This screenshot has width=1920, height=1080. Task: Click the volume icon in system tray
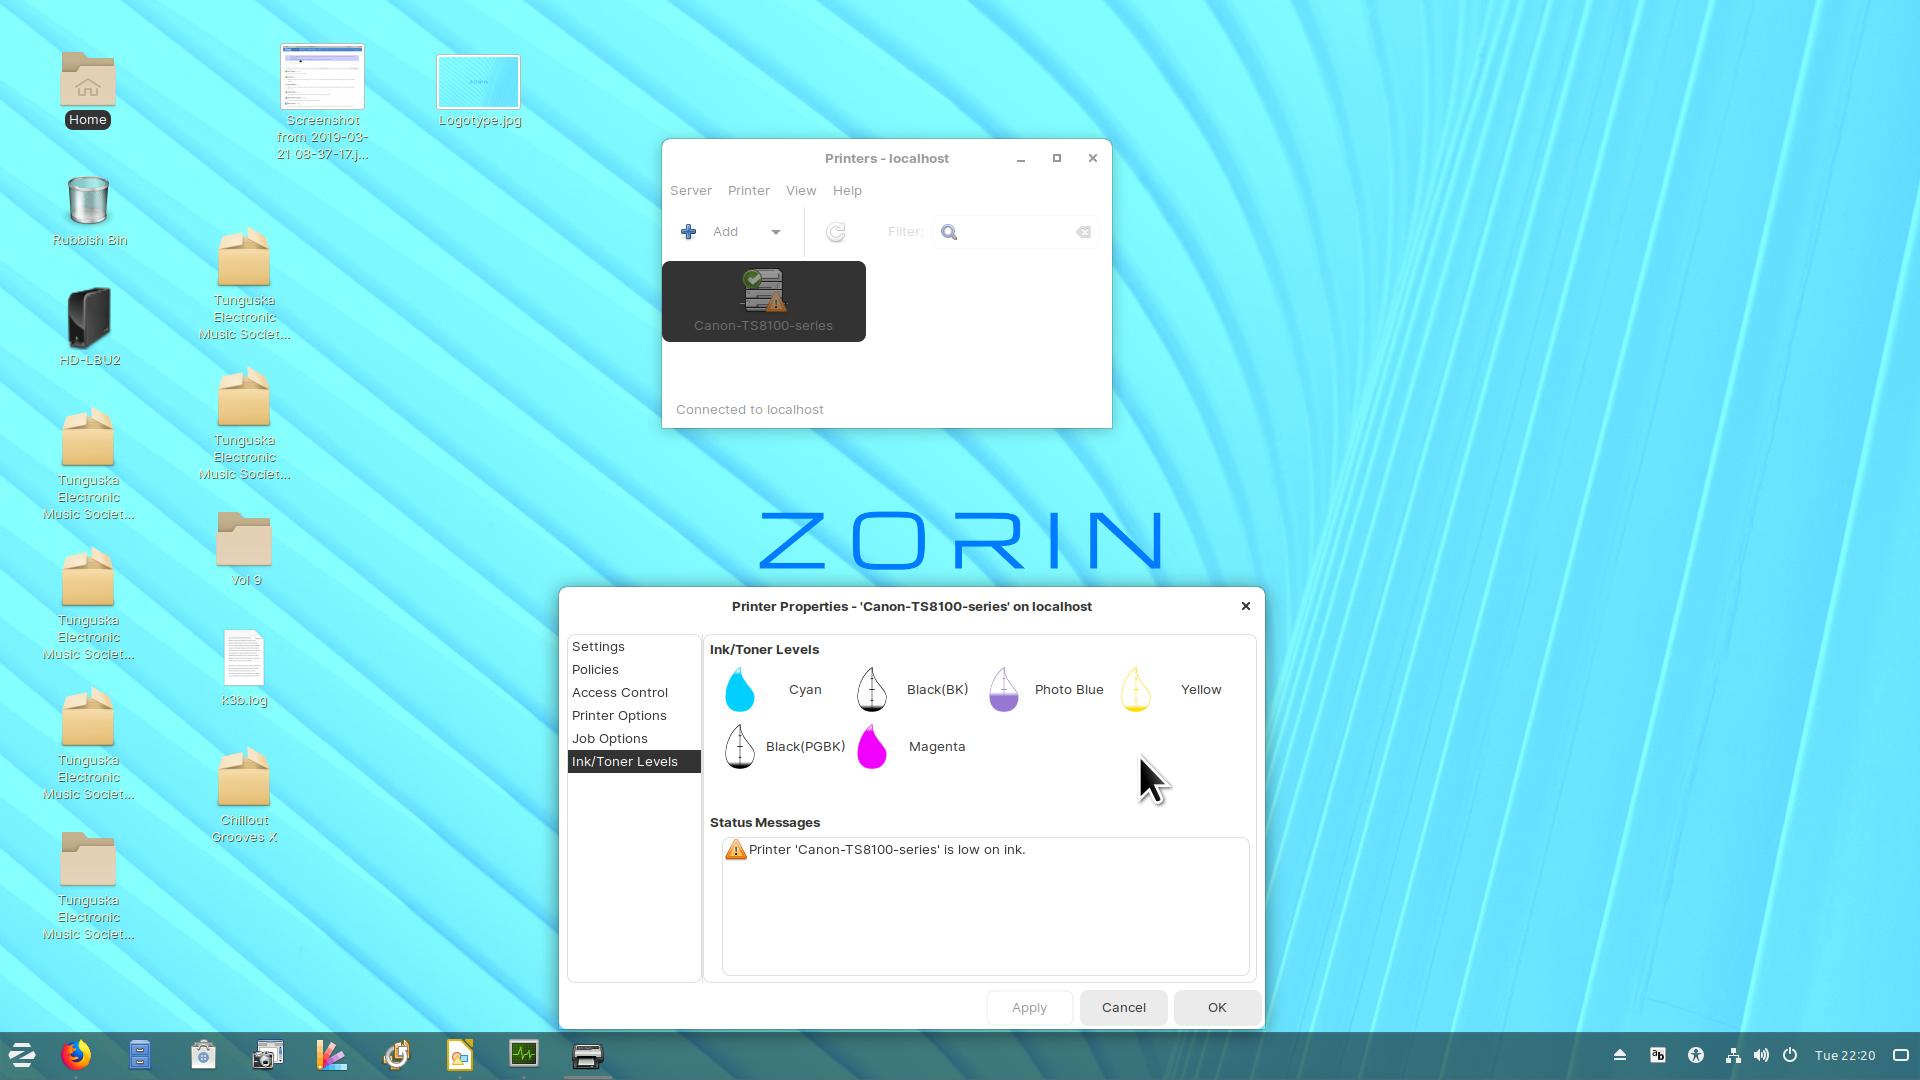[x=1761, y=1055]
